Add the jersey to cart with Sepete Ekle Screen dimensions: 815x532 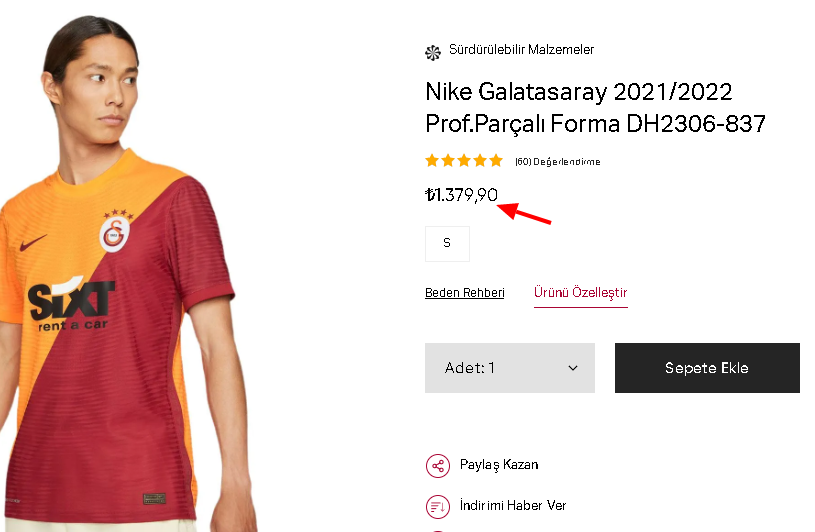coord(707,368)
